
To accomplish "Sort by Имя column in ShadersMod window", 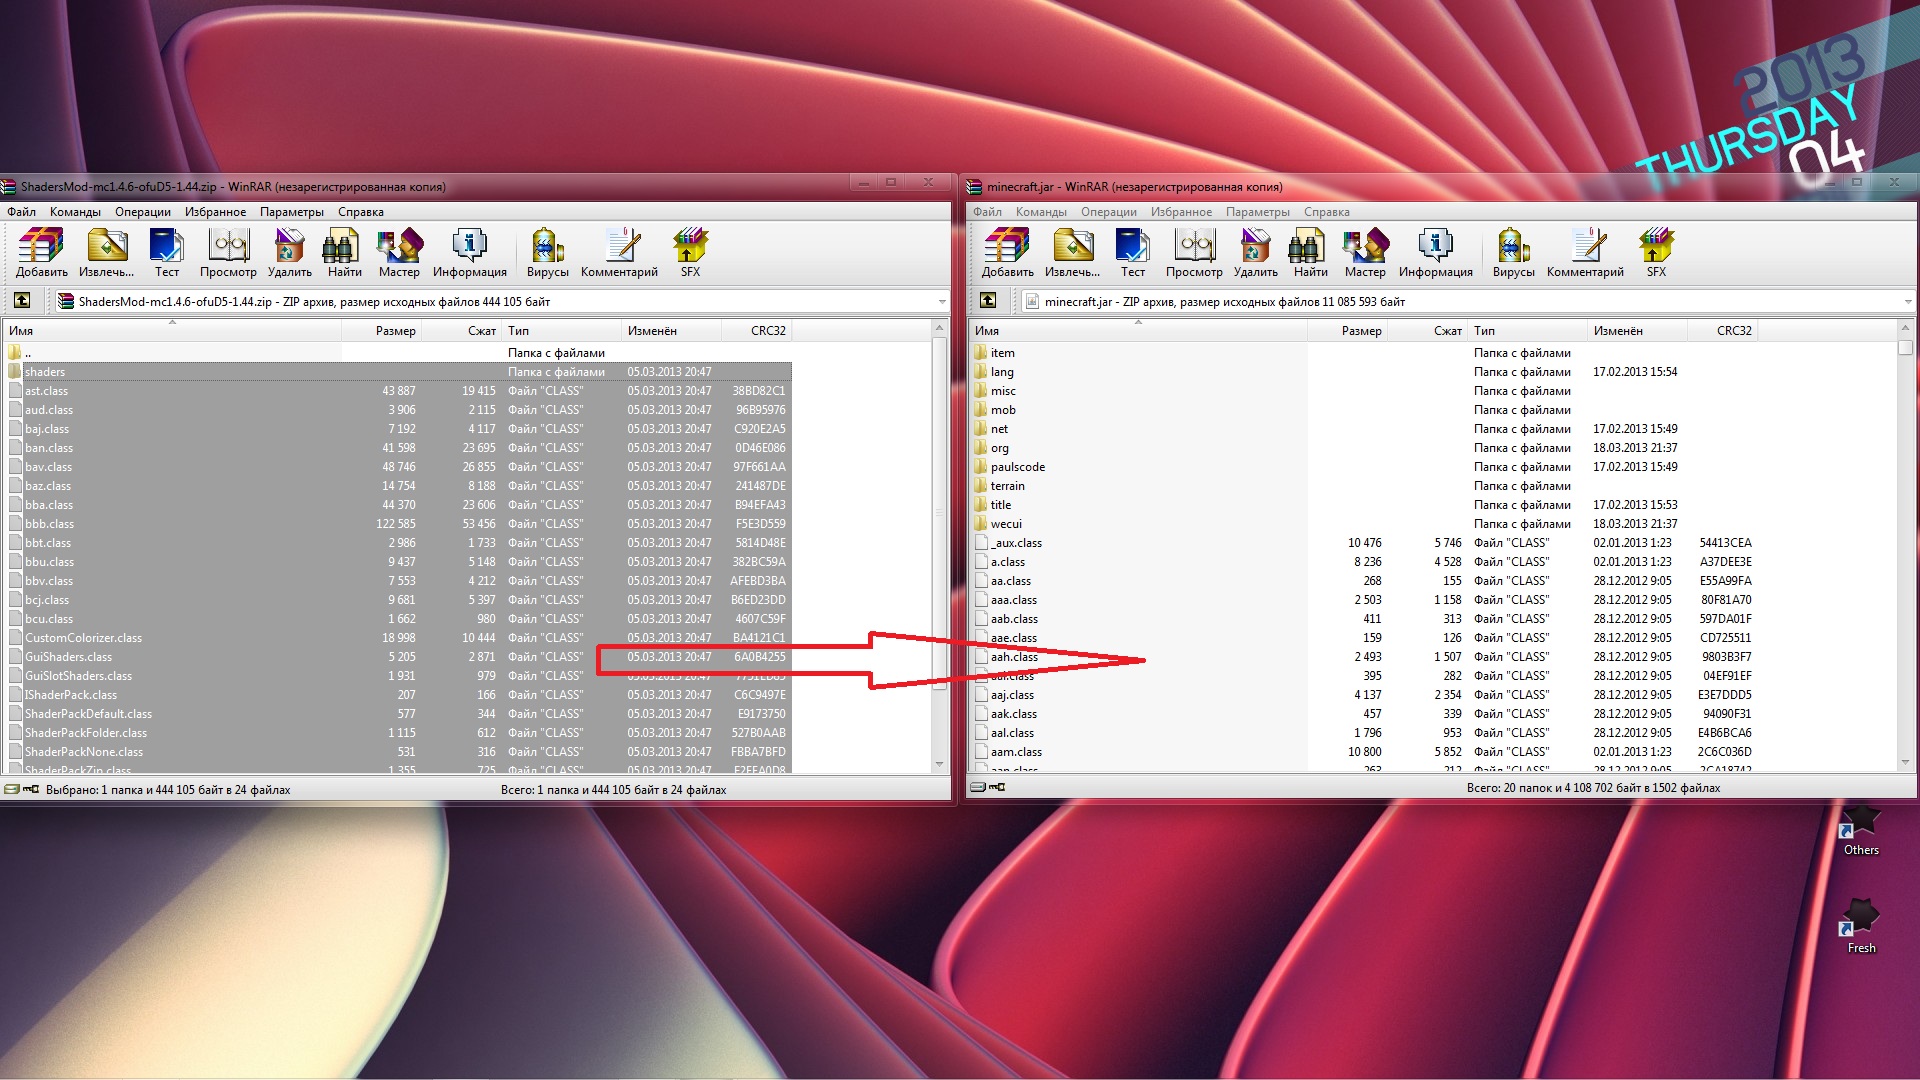I will (172, 330).
